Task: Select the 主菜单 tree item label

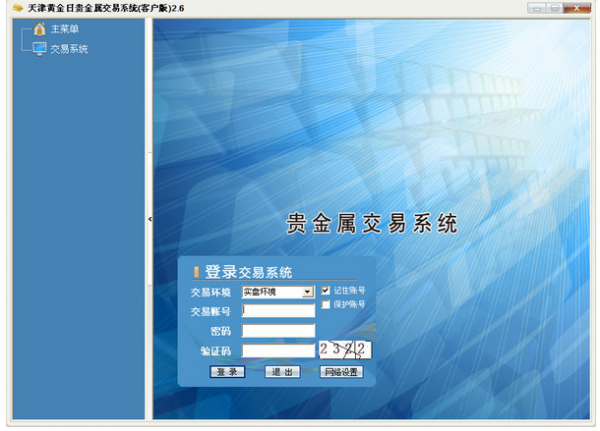Action: [65, 29]
